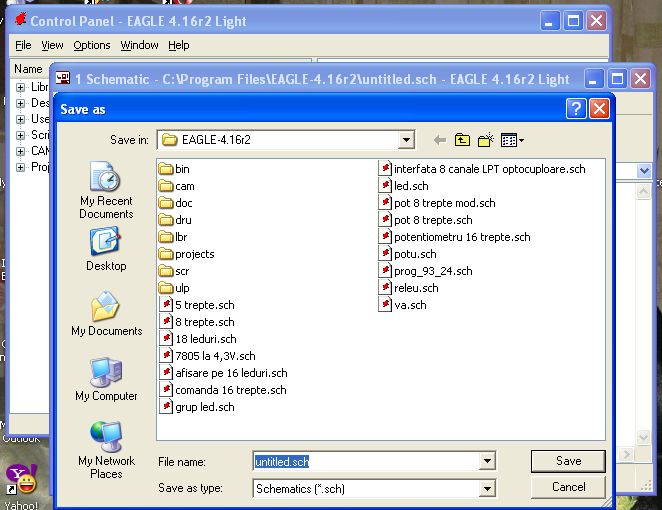The image size is (662, 510).
Task: Open the Window menu in Control Panel
Action: (139, 45)
